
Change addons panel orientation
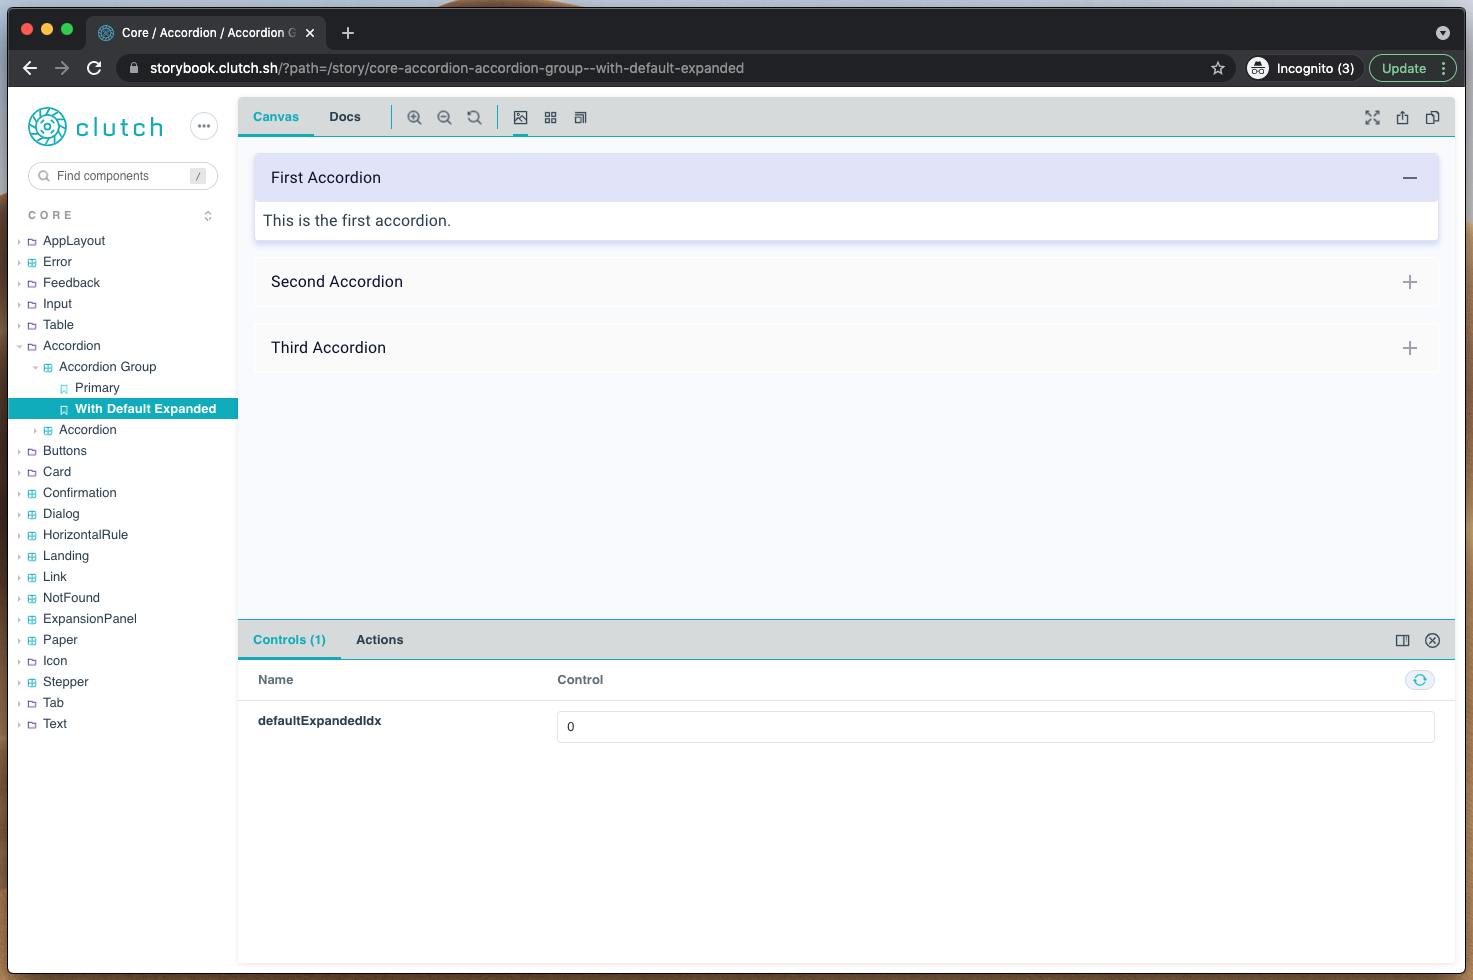1402,640
